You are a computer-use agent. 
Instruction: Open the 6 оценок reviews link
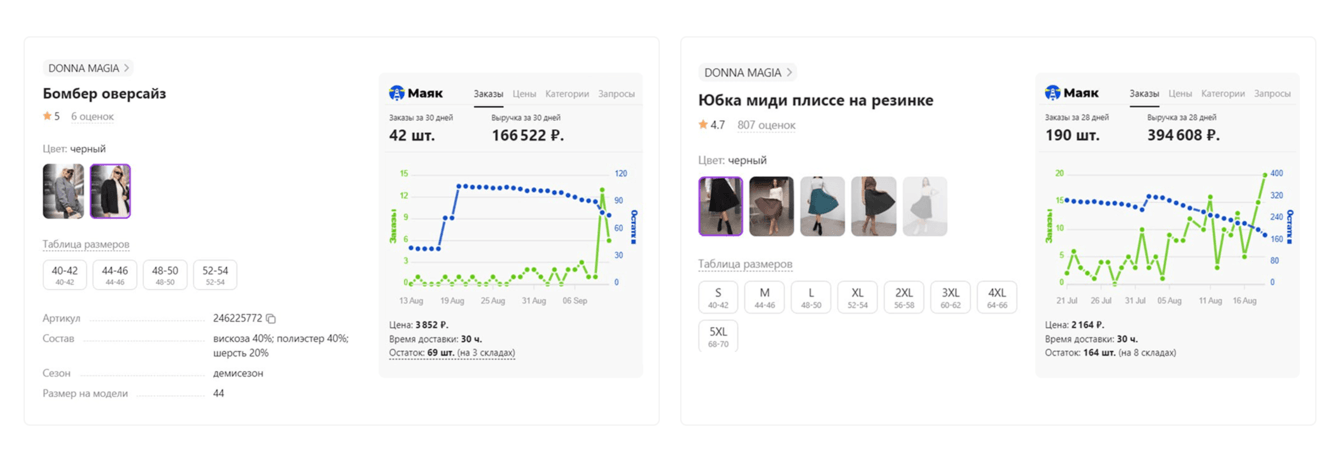[92, 116]
